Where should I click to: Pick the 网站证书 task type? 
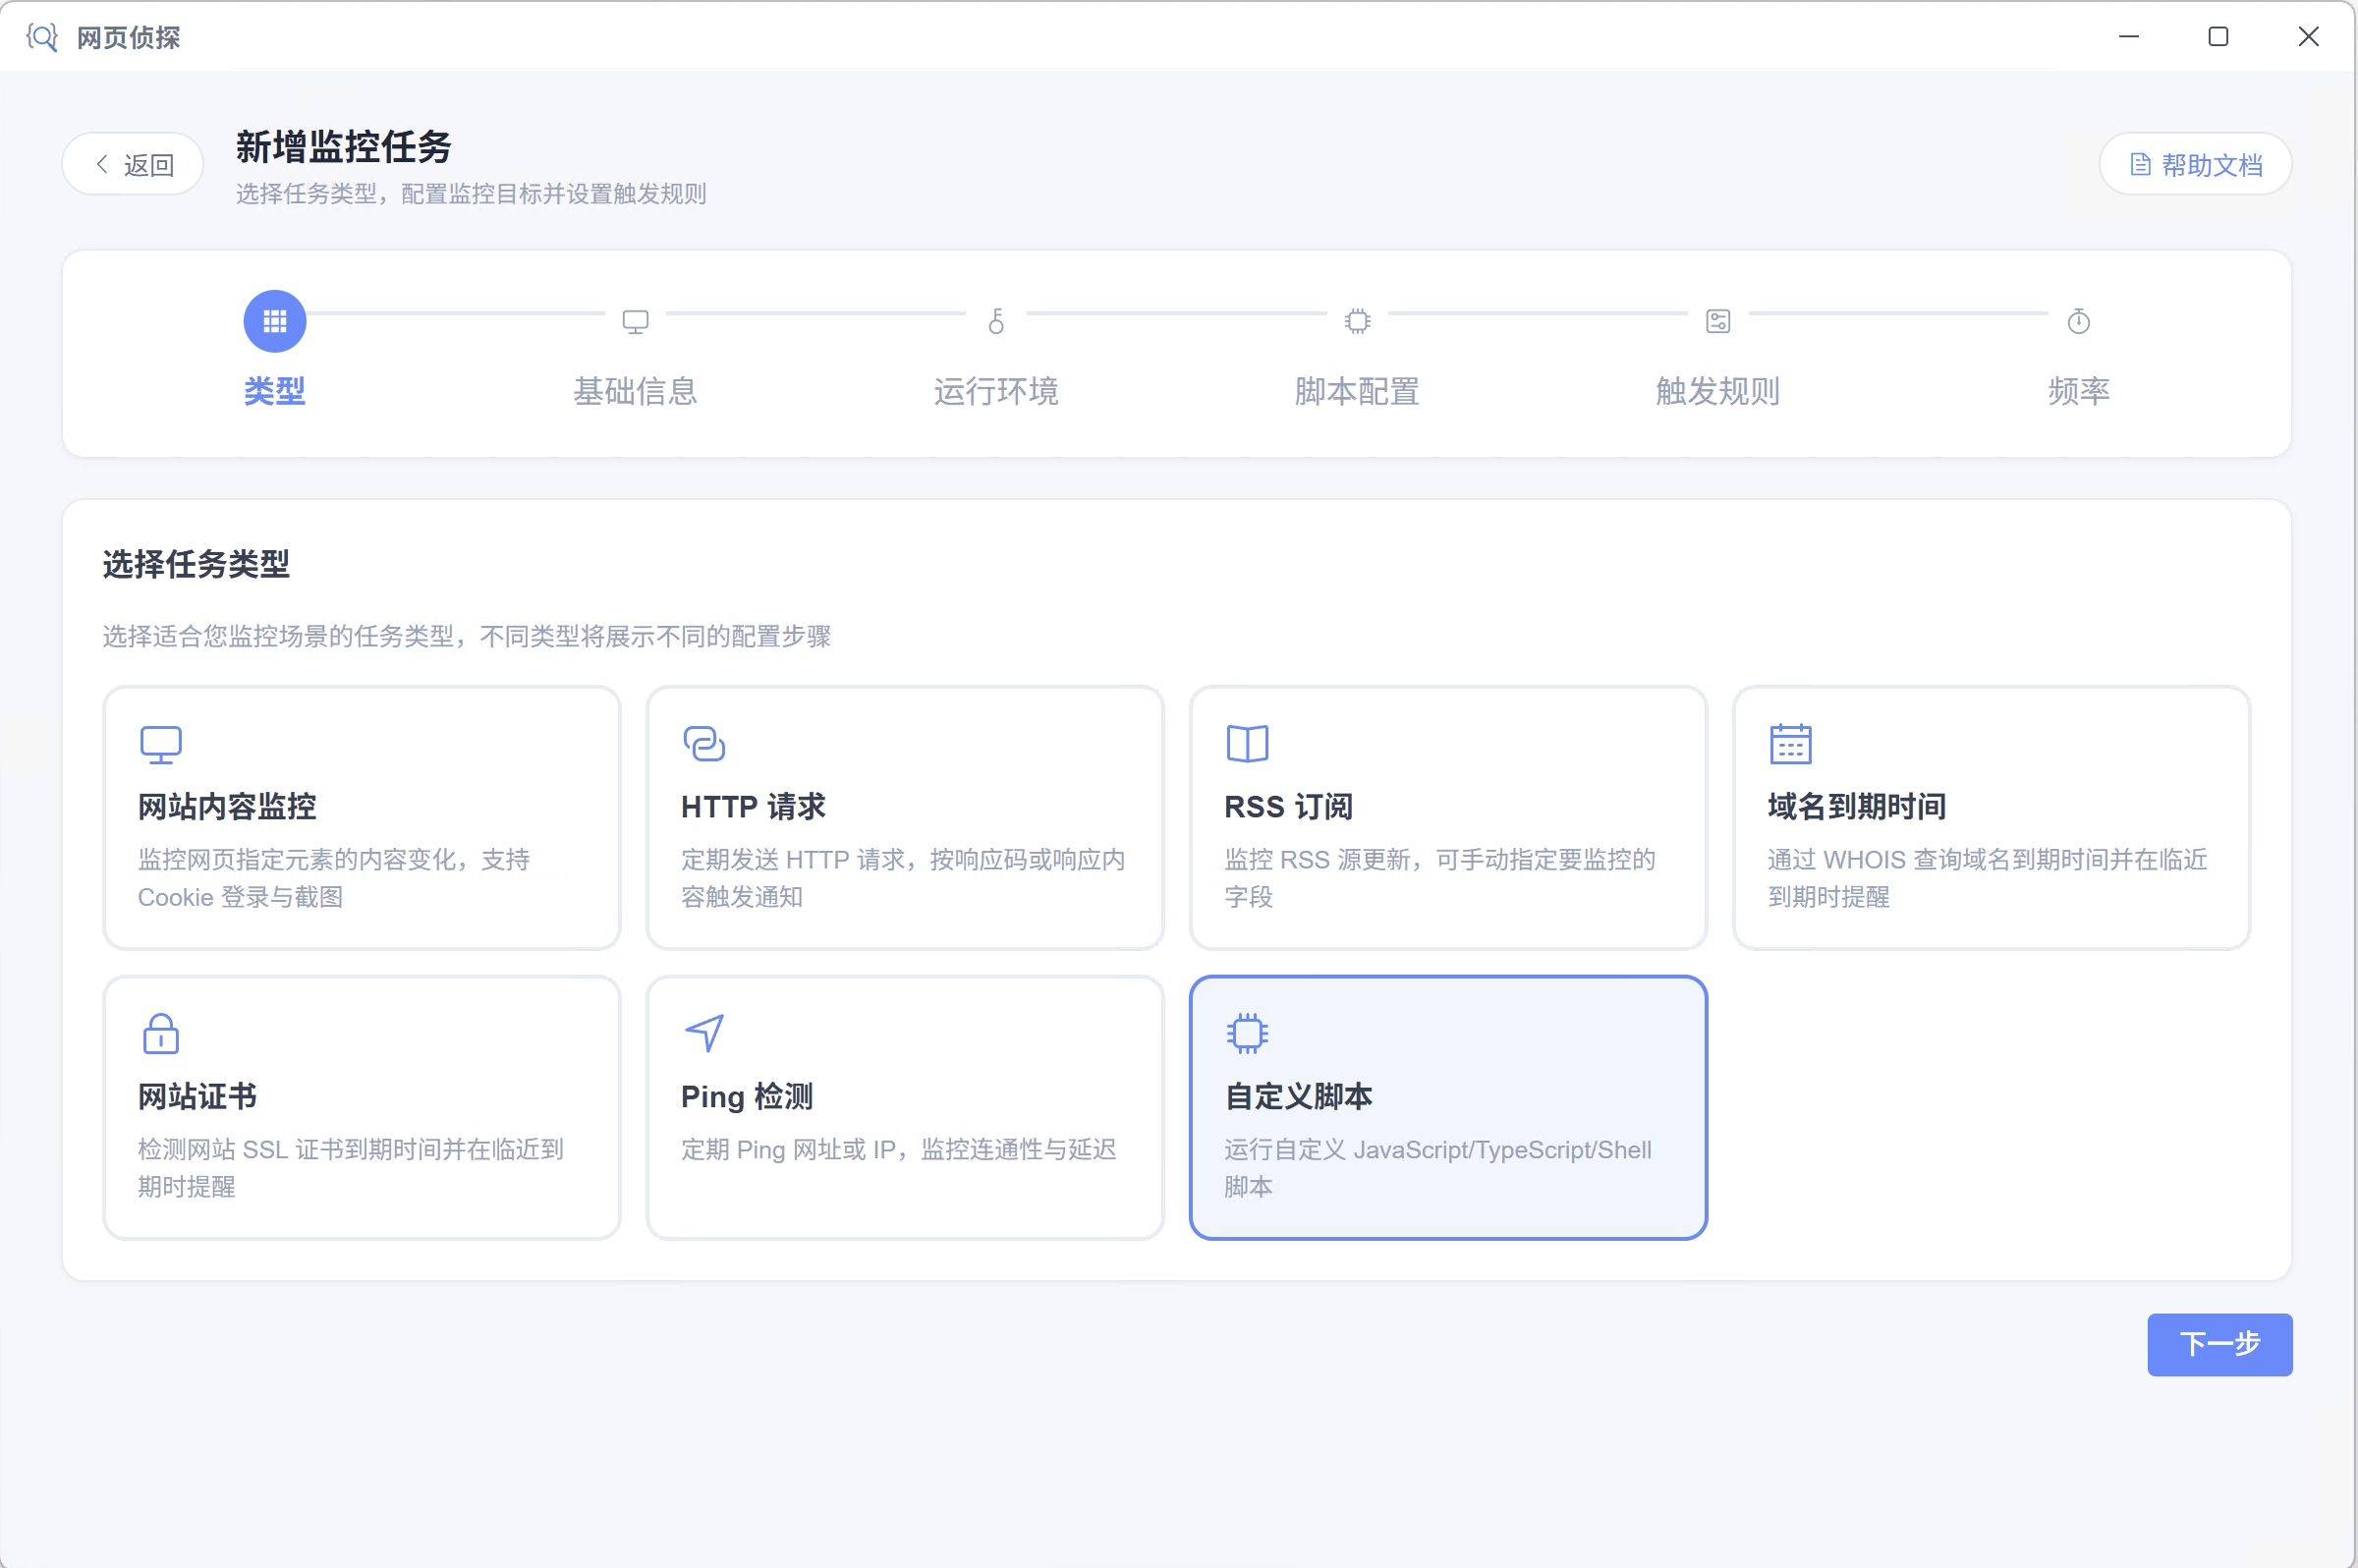coord(362,1108)
